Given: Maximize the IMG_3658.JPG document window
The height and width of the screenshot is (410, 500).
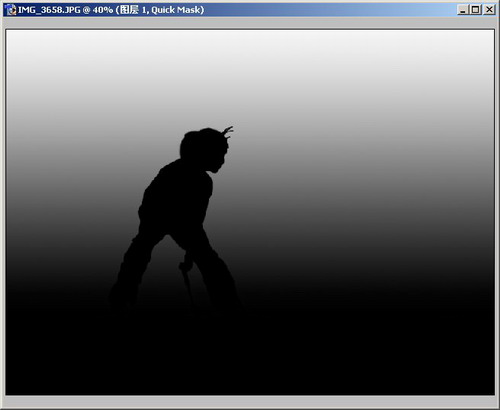Looking at the screenshot, I should 475,10.
